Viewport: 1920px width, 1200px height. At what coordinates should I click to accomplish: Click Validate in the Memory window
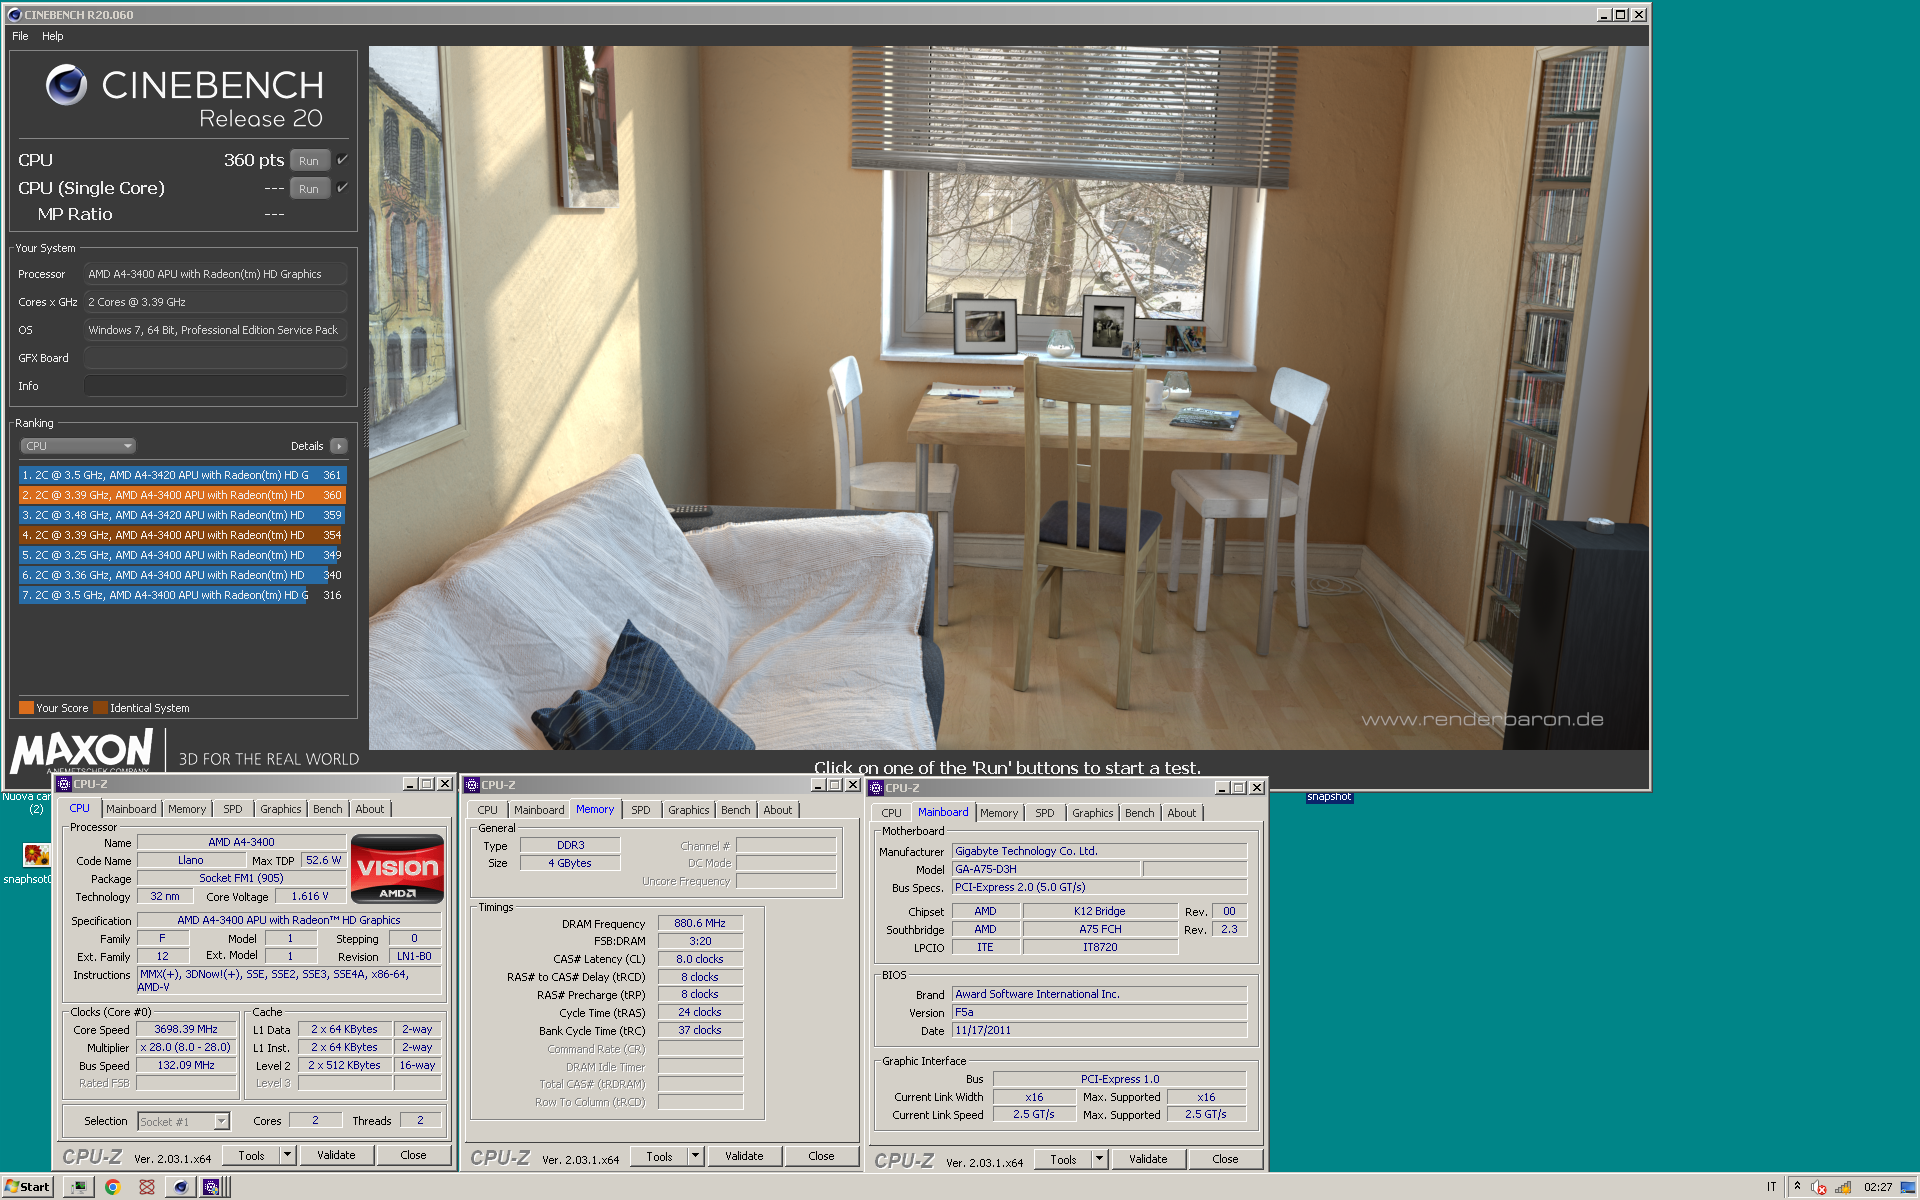point(744,1156)
